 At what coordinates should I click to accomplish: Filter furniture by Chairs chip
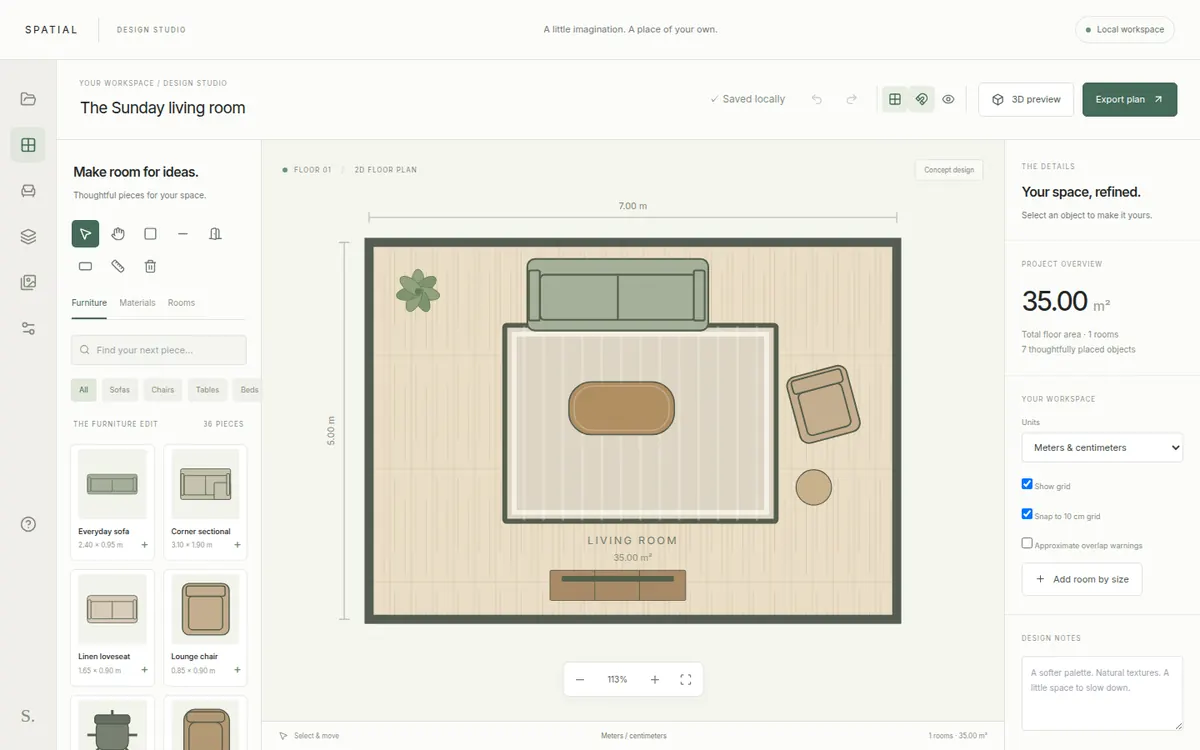[x=163, y=390]
